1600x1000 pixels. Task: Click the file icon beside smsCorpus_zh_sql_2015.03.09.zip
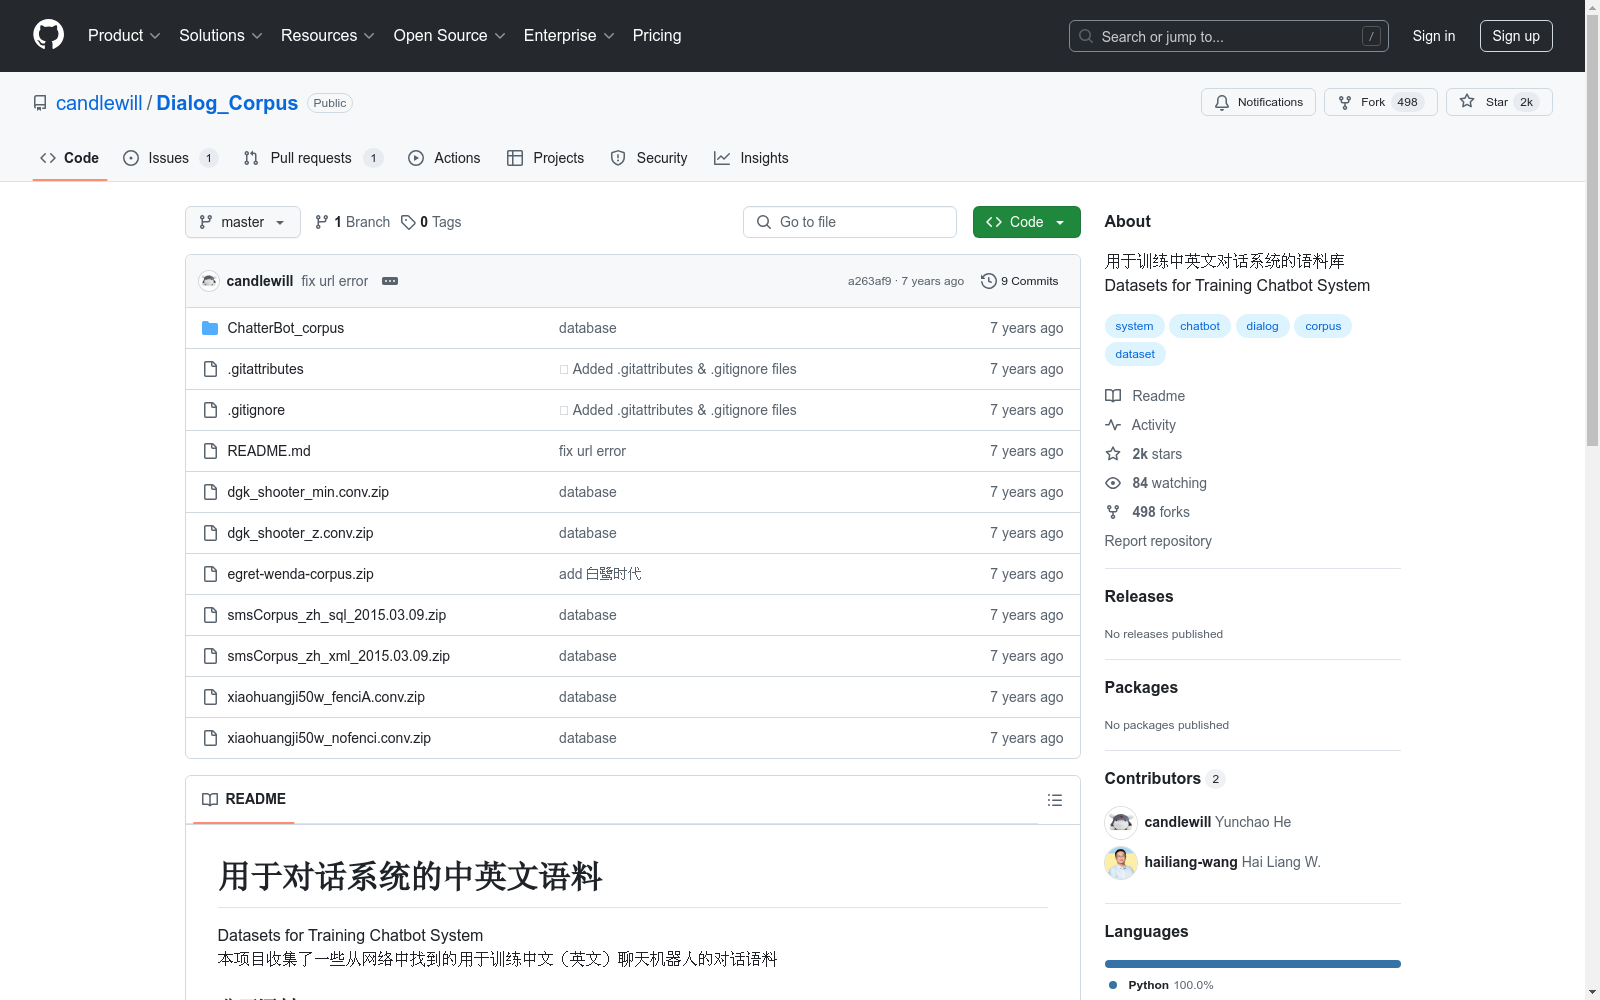click(x=210, y=615)
